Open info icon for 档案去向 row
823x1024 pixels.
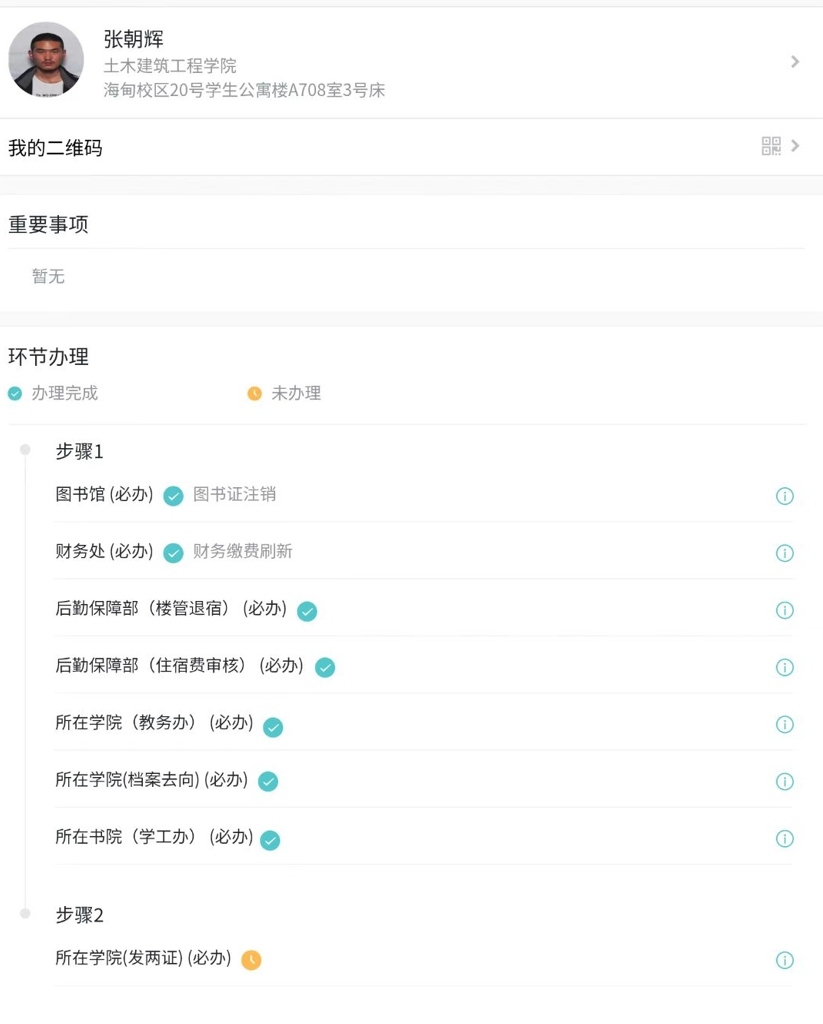(x=785, y=781)
